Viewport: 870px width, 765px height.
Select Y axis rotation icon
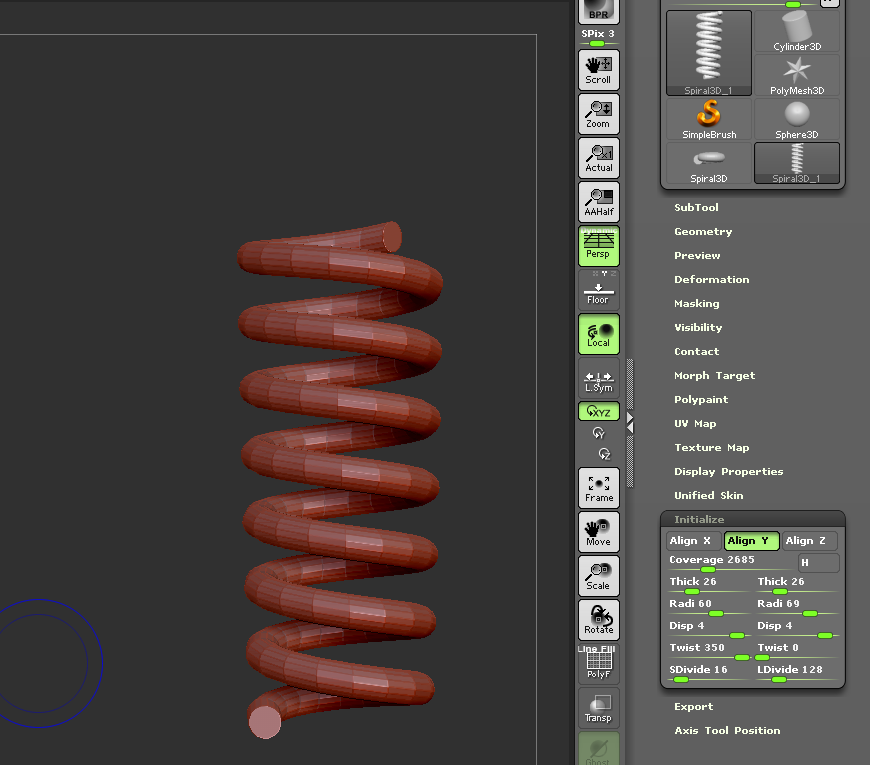click(599, 433)
